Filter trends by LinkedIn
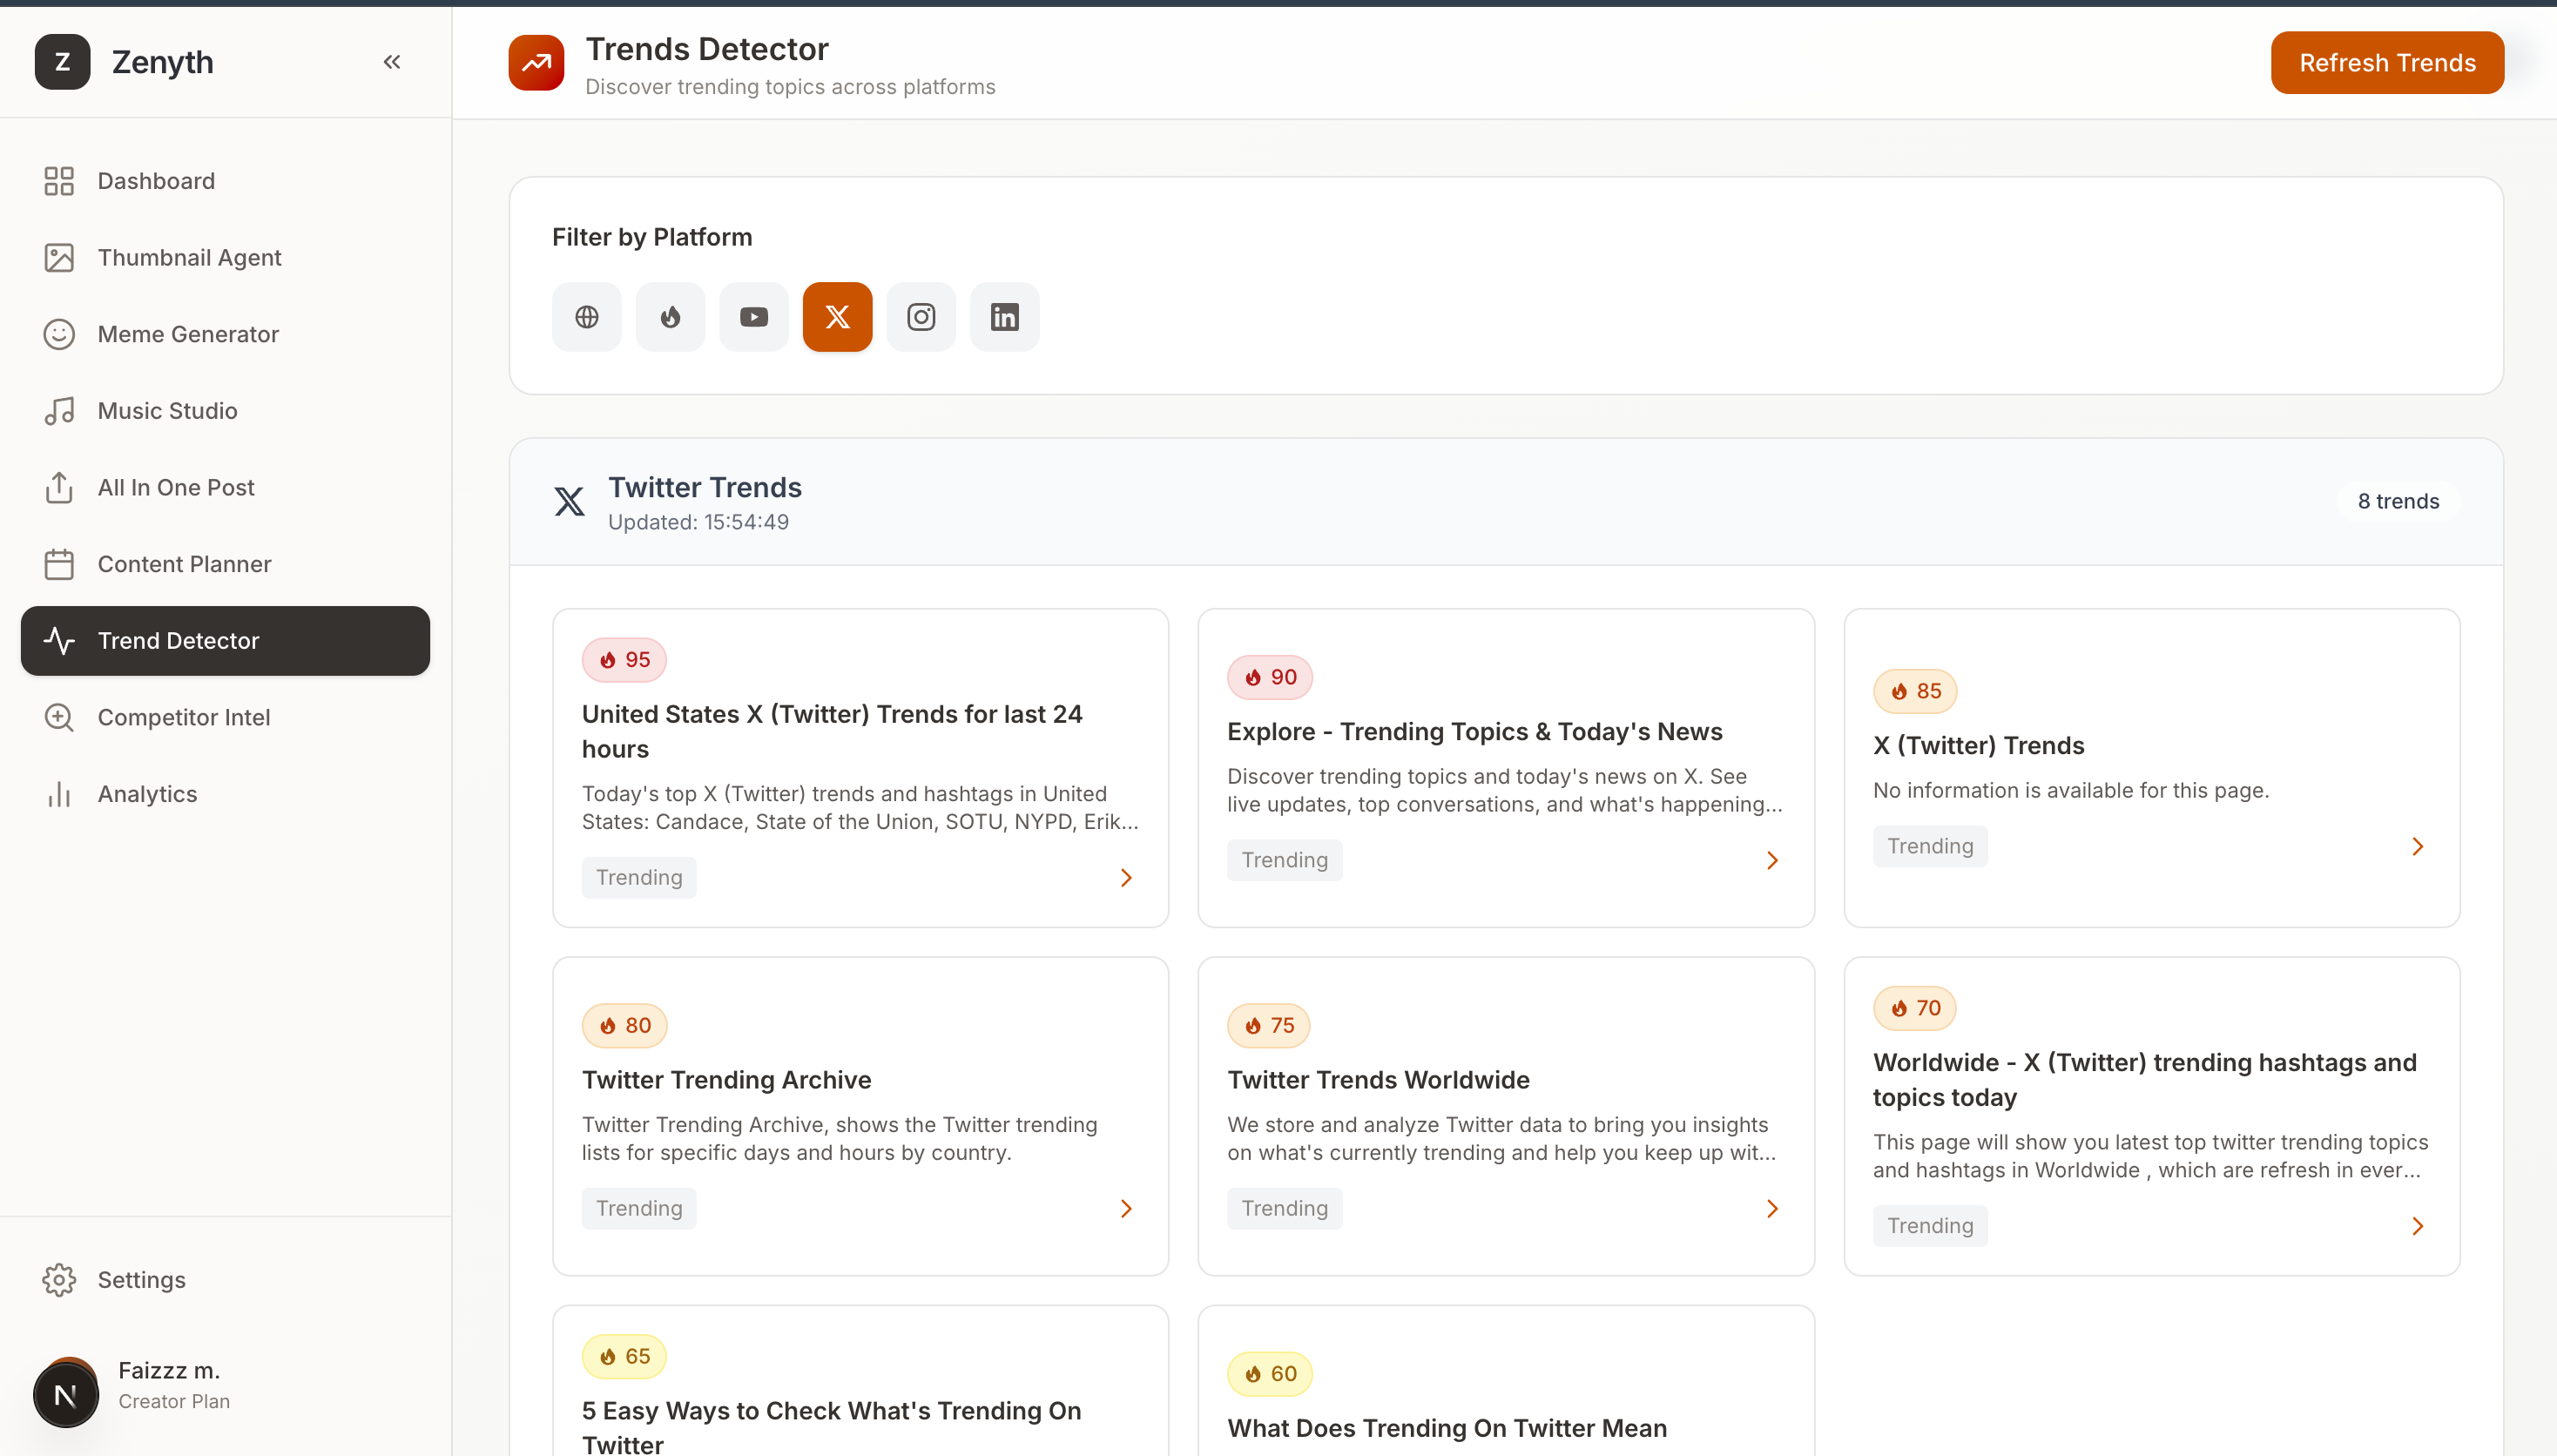The image size is (2557, 1456). [x=1005, y=317]
